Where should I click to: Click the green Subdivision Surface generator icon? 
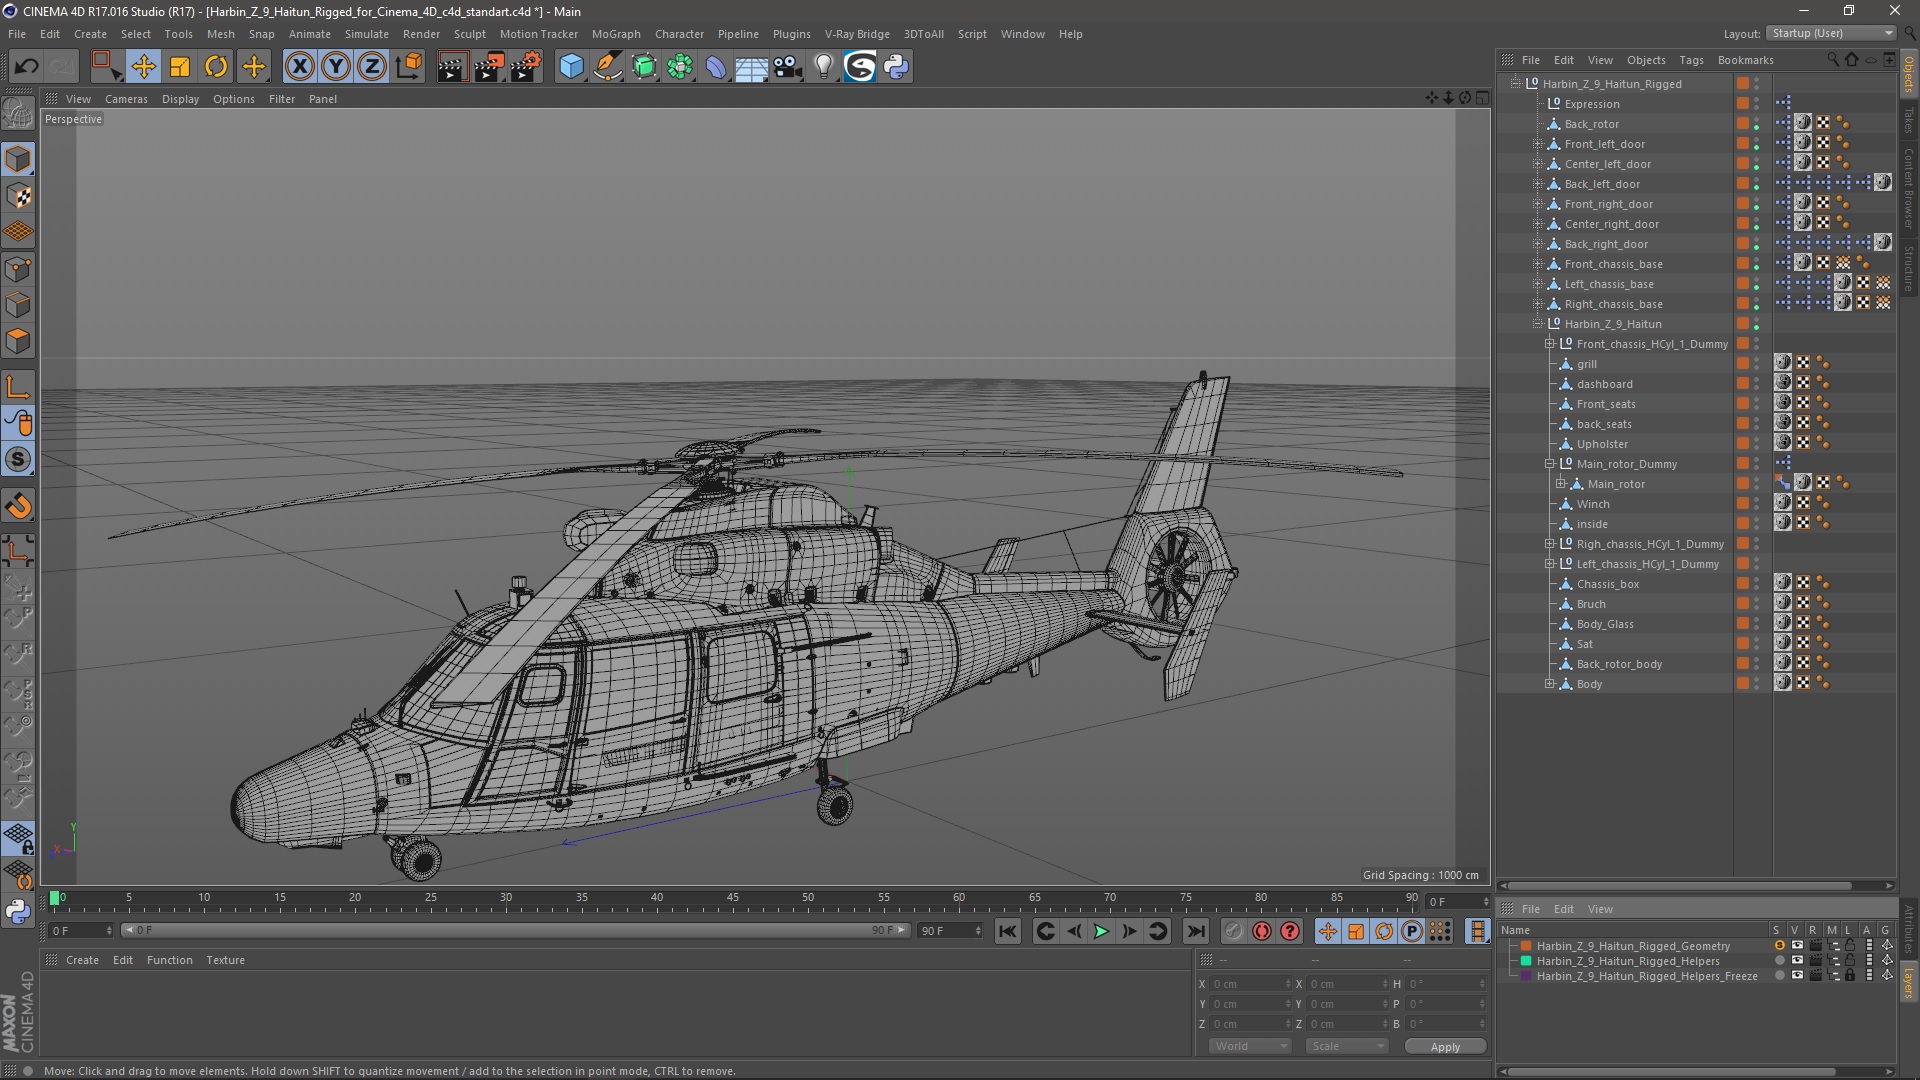click(x=644, y=67)
